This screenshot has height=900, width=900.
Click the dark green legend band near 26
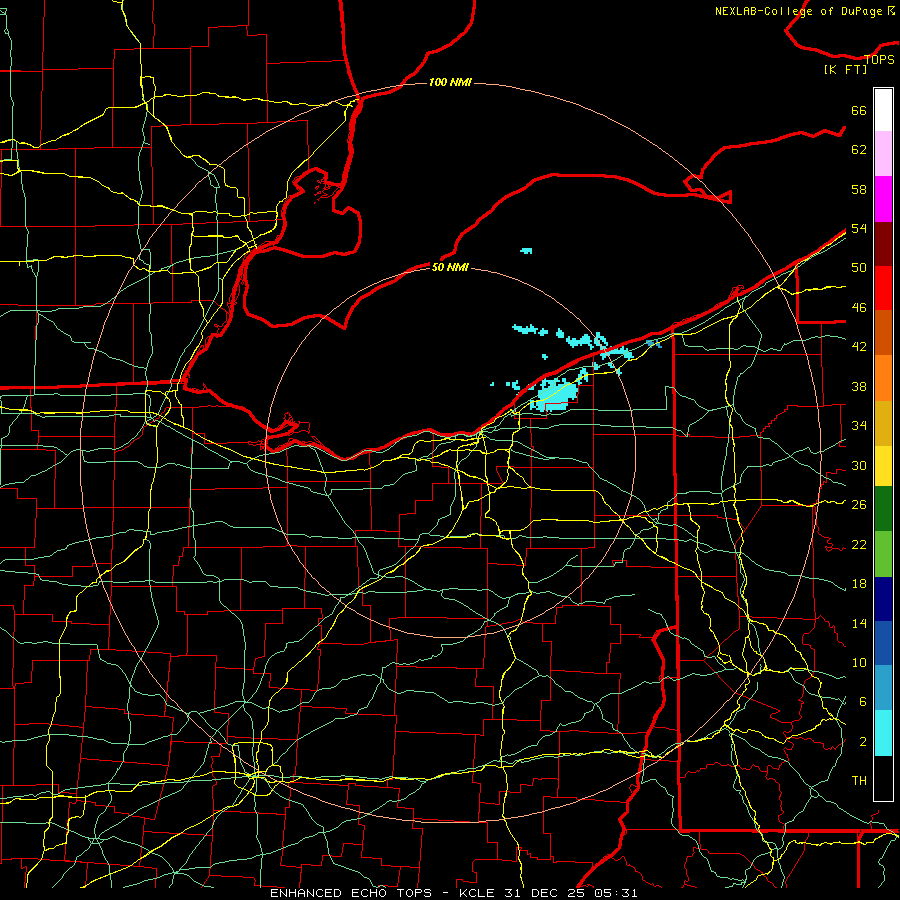pos(883,509)
